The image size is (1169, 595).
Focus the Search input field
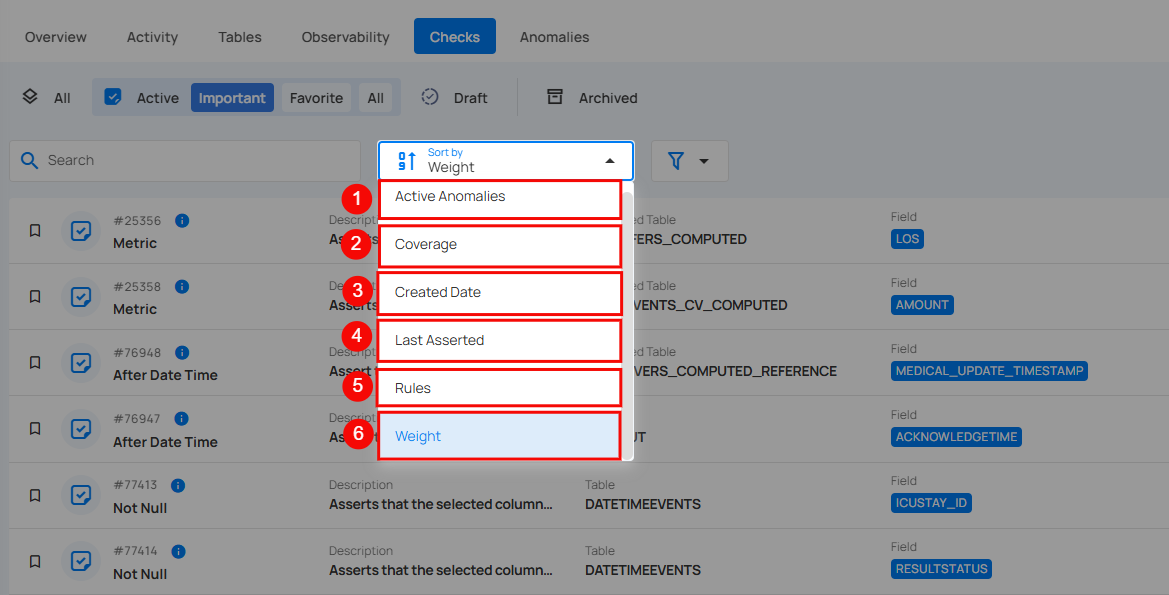click(185, 161)
